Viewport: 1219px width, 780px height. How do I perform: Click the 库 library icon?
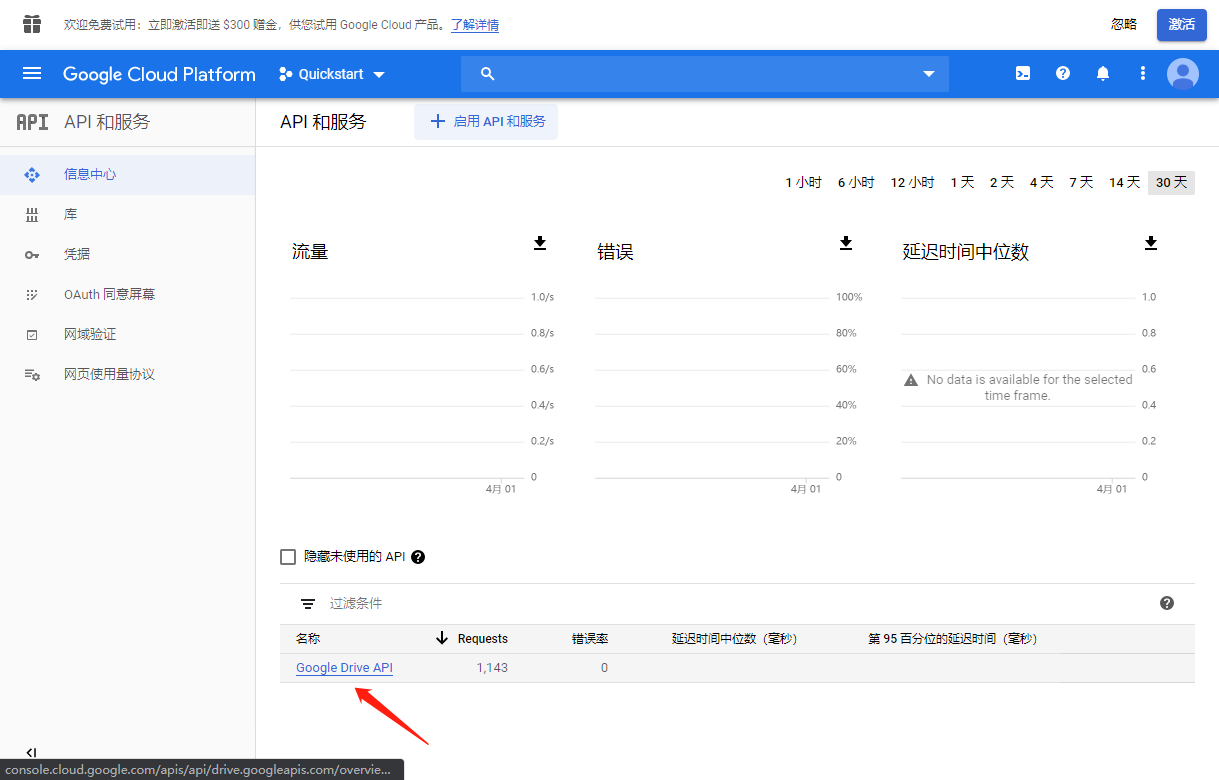pyautogui.click(x=32, y=214)
